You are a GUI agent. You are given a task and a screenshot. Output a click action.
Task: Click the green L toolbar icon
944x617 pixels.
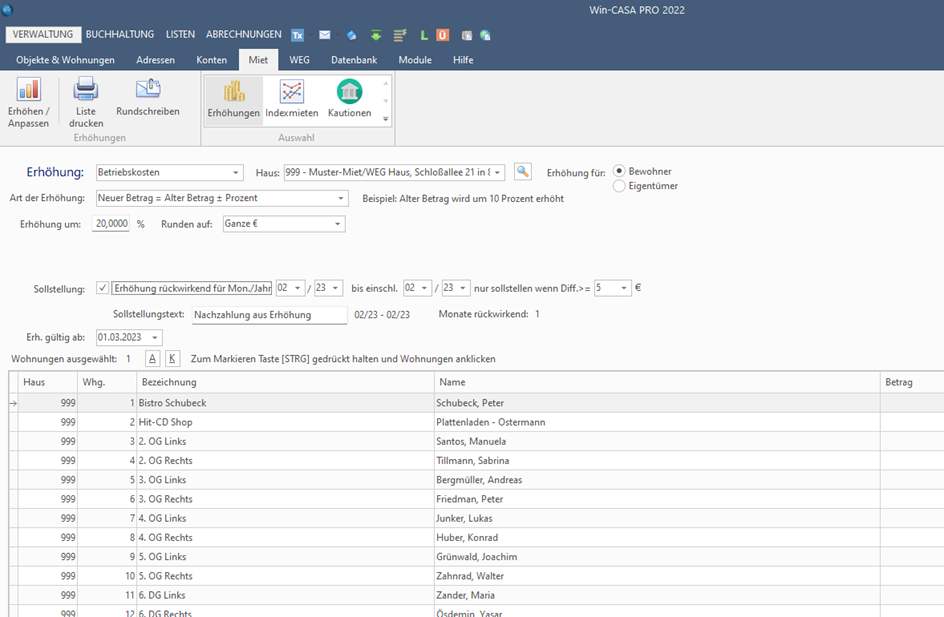[424, 35]
